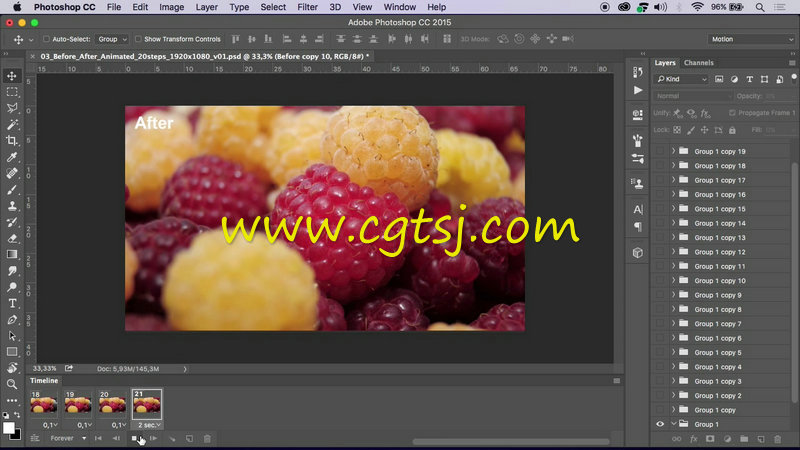Image resolution: width=800 pixels, height=450 pixels.
Task: Select the Horizontal Type tool
Action: tap(12, 303)
